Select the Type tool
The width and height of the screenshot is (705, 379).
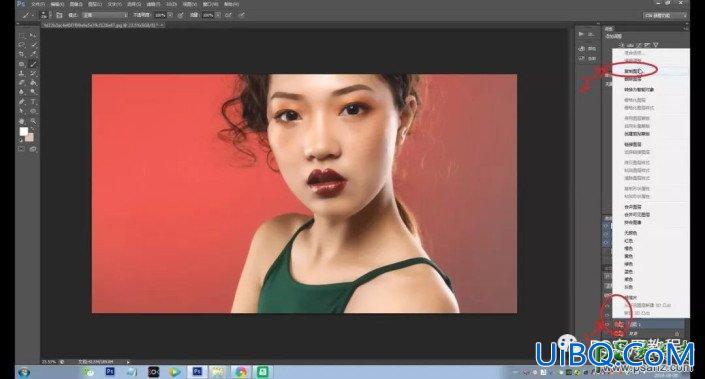33,102
